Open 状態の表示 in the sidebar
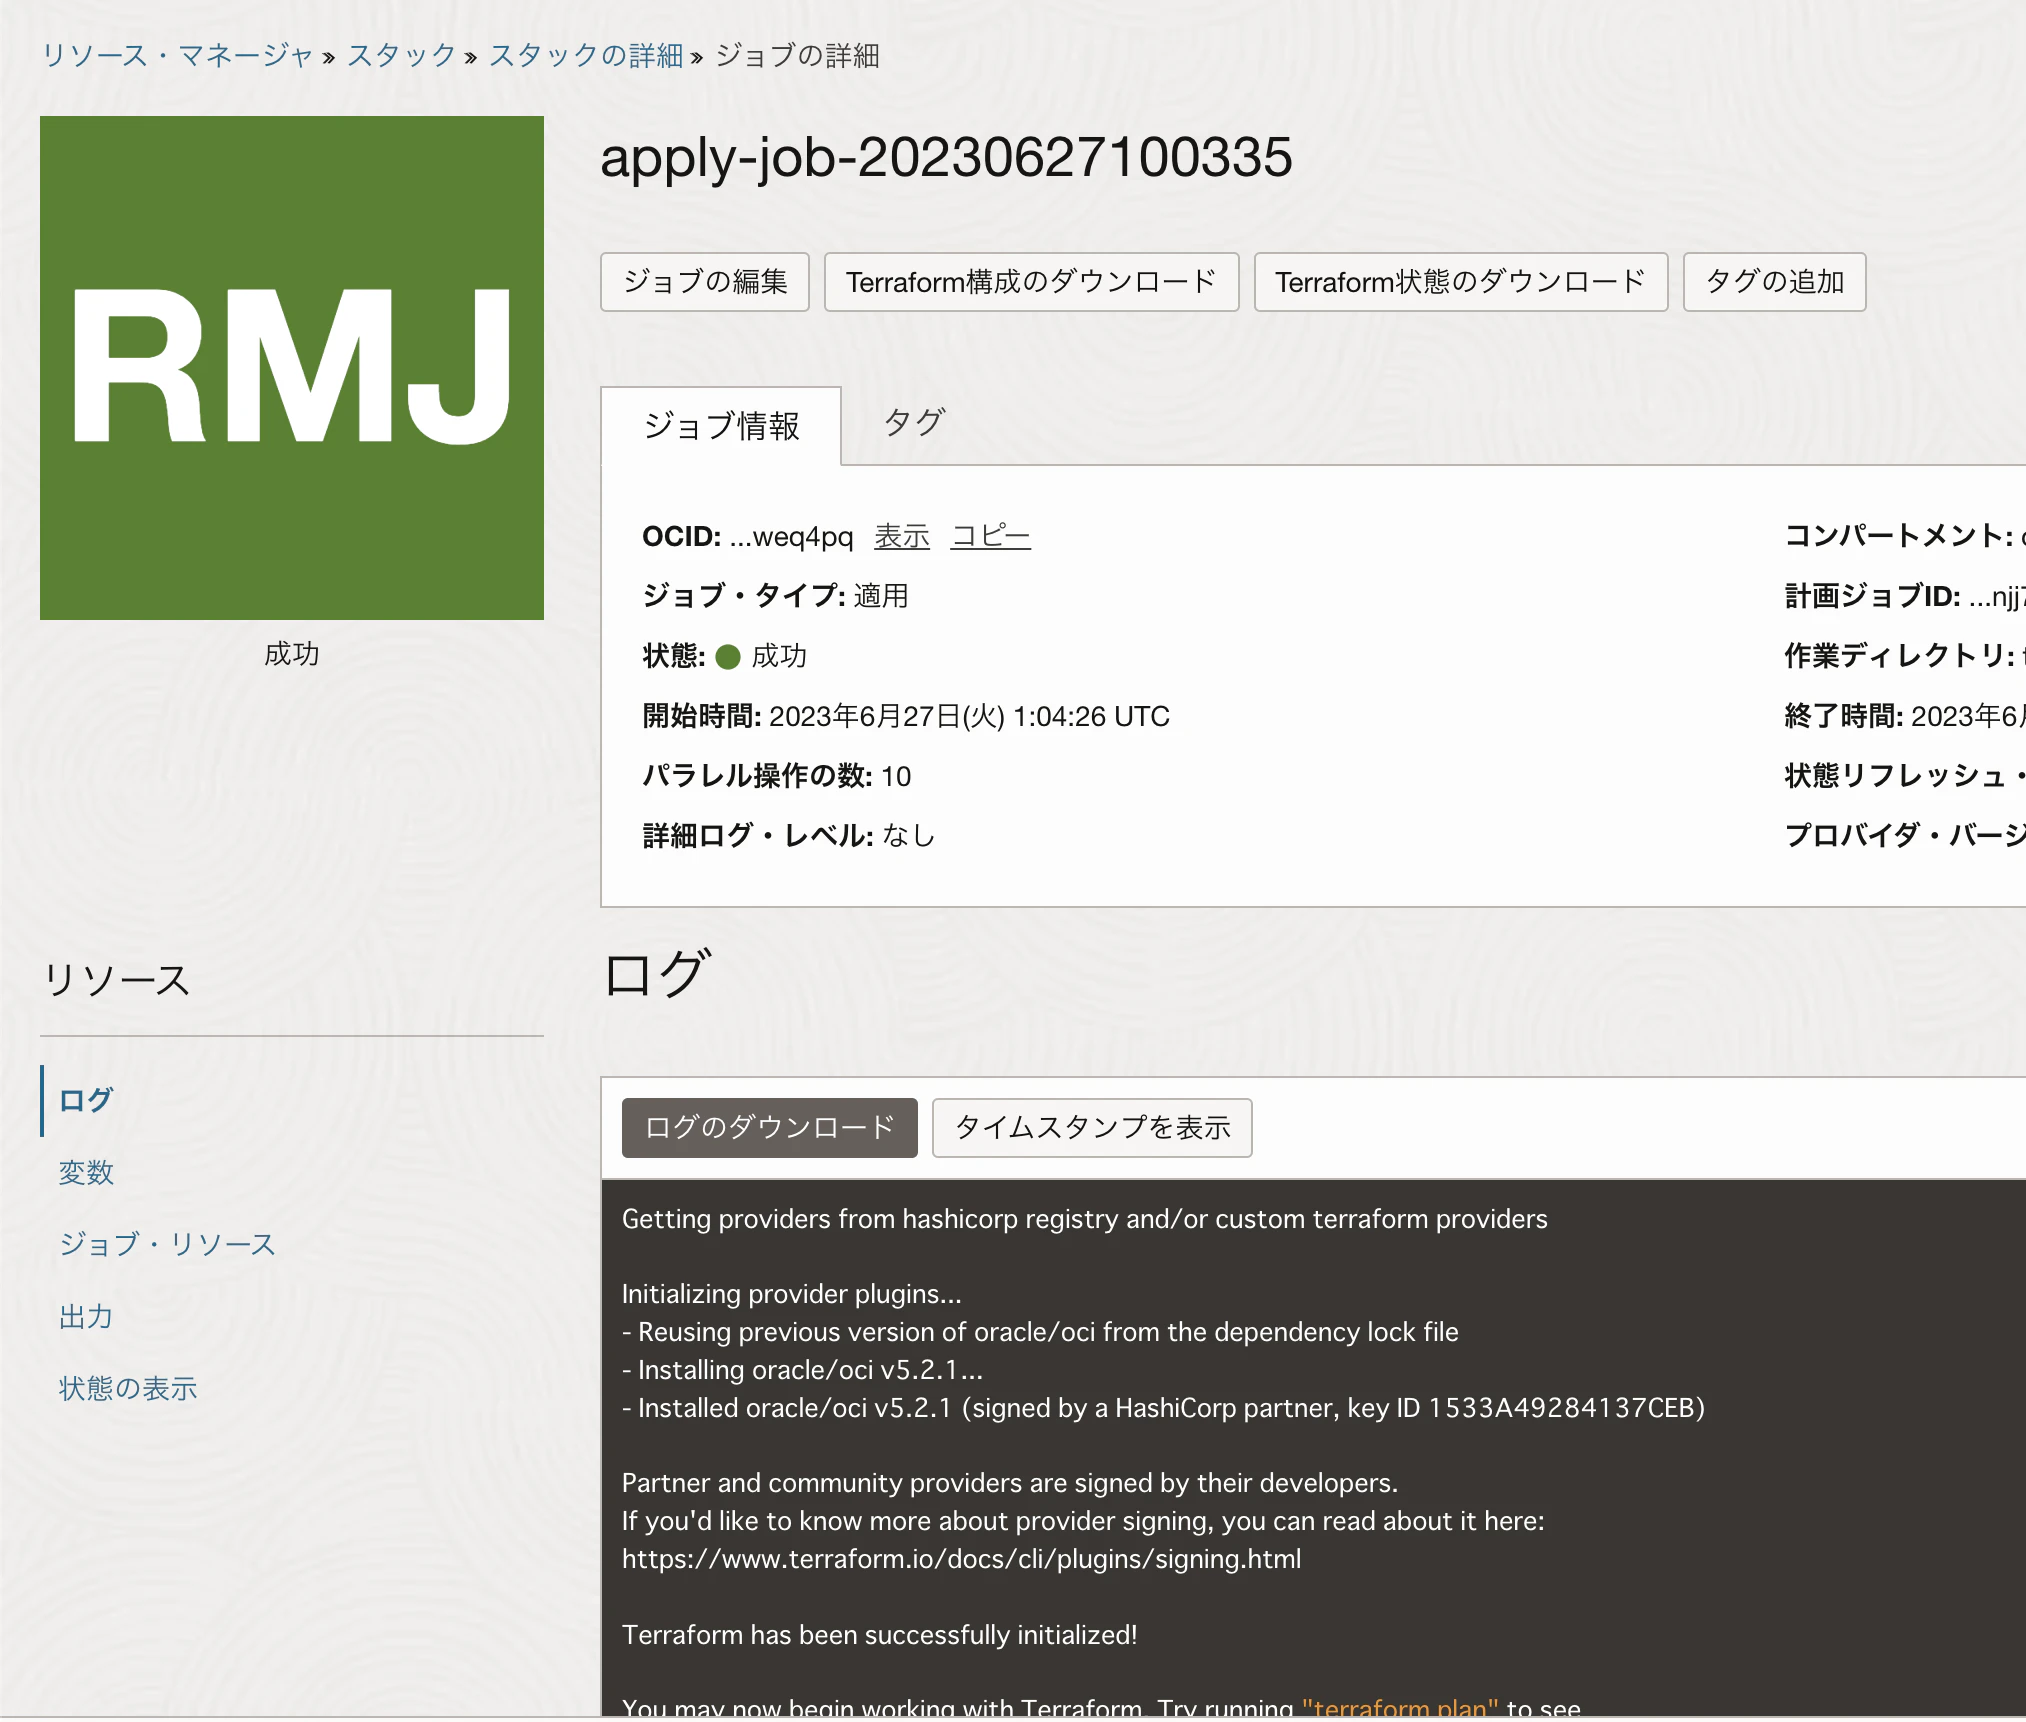 coord(128,1389)
